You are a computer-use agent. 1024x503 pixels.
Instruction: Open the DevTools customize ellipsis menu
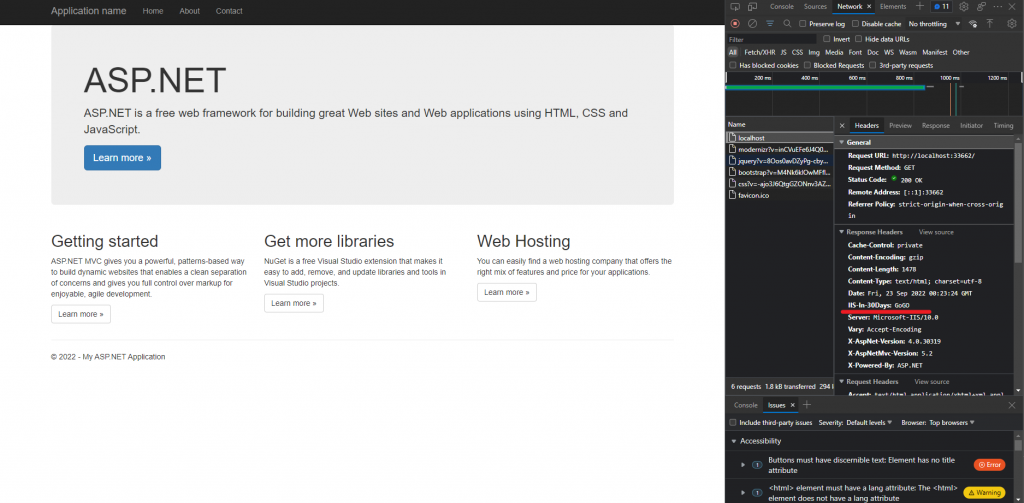click(x=999, y=7)
